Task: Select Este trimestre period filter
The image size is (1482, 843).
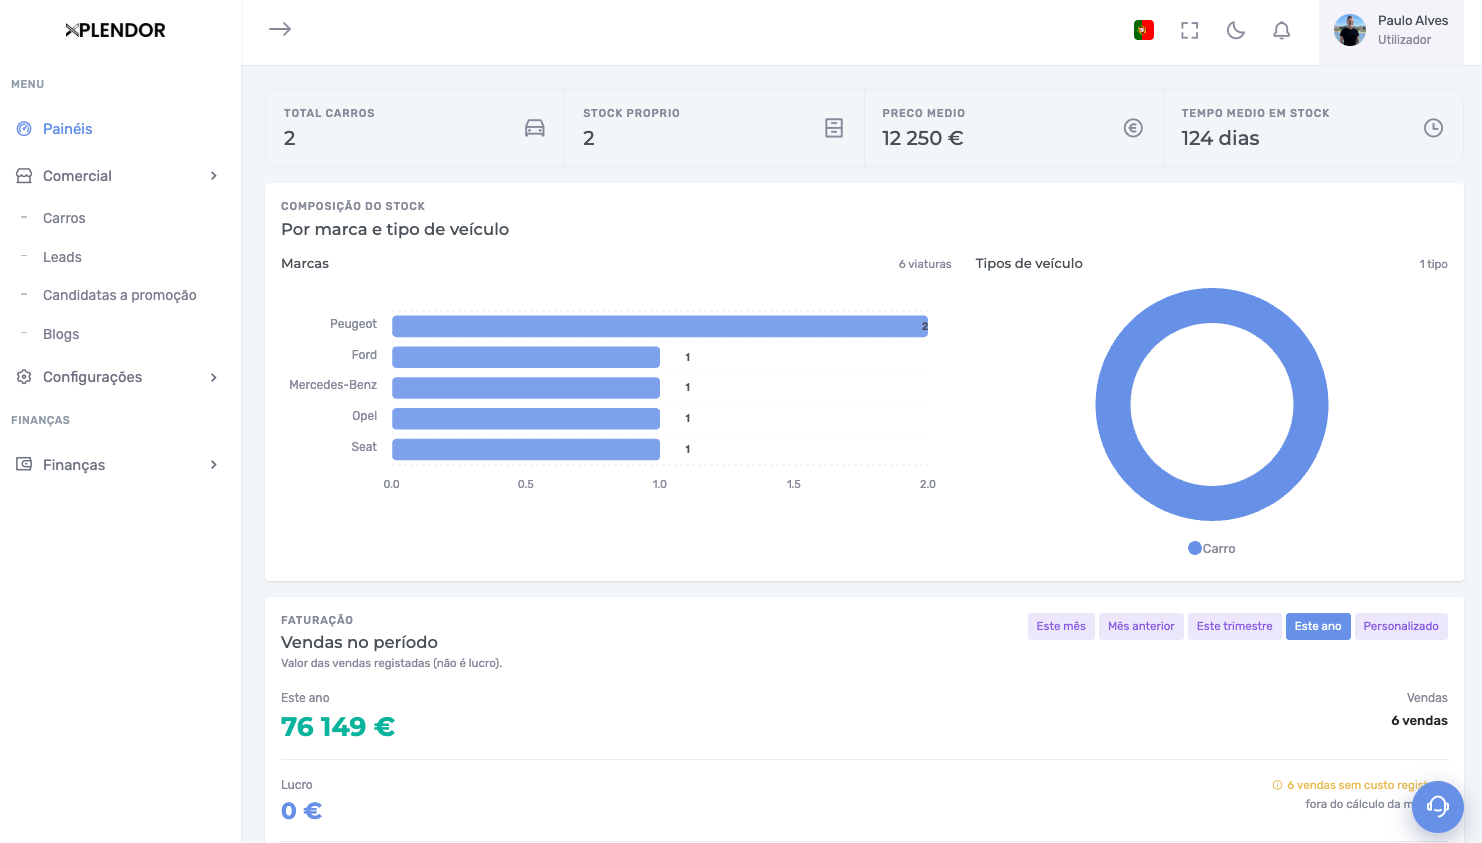Action: [x=1234, y=626]
